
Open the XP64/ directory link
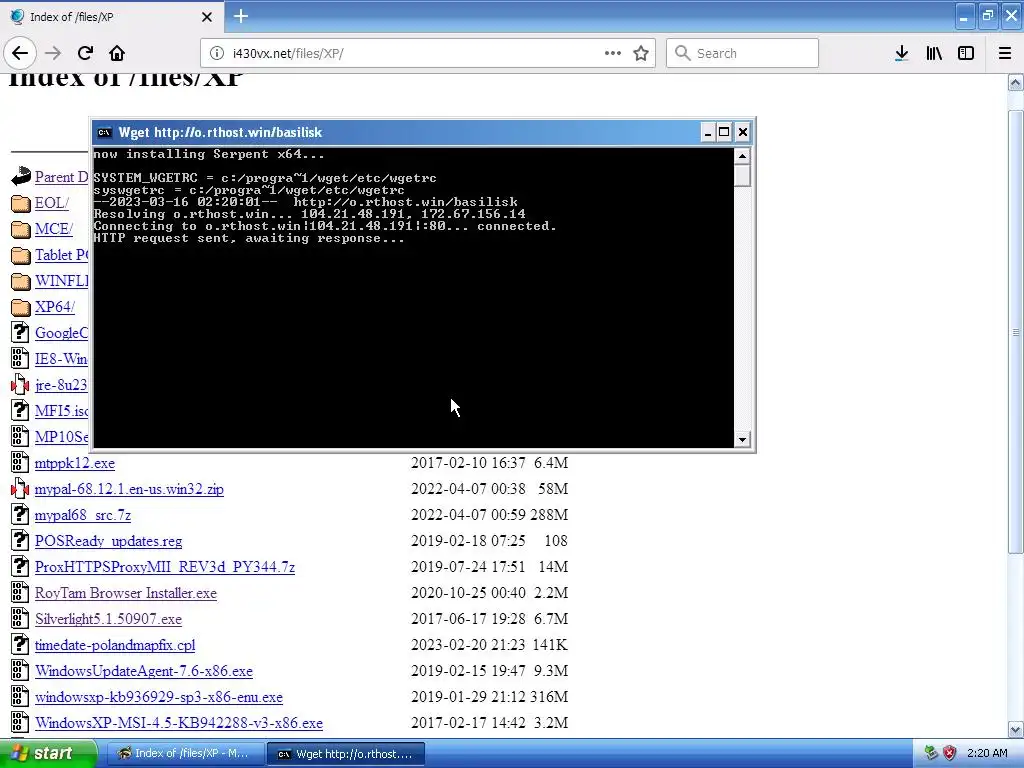click(x=55, y=307)
